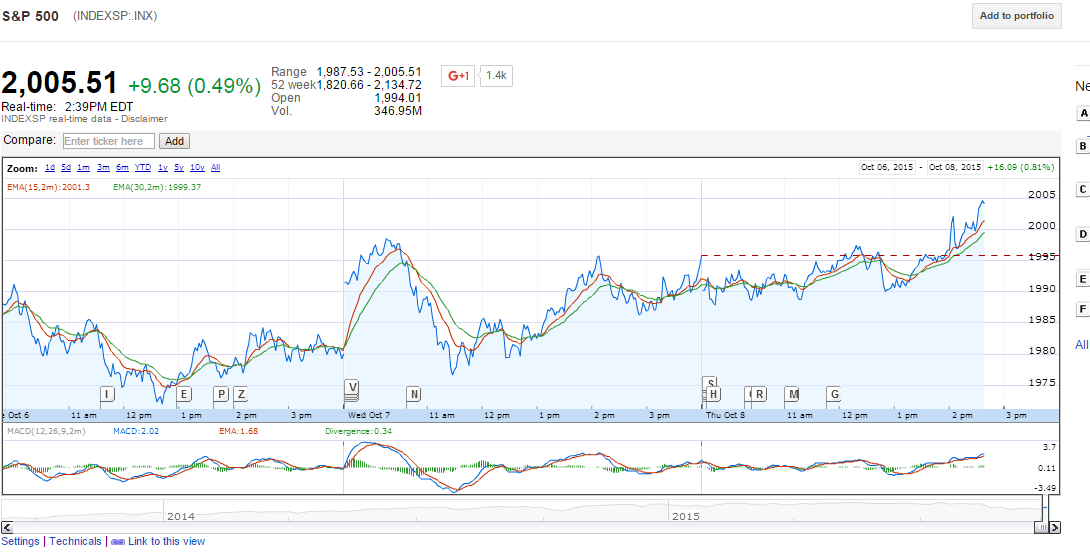Select news flag P on chart
The height and width of the screenshot is (556, 1090).
tap(221, 394)
